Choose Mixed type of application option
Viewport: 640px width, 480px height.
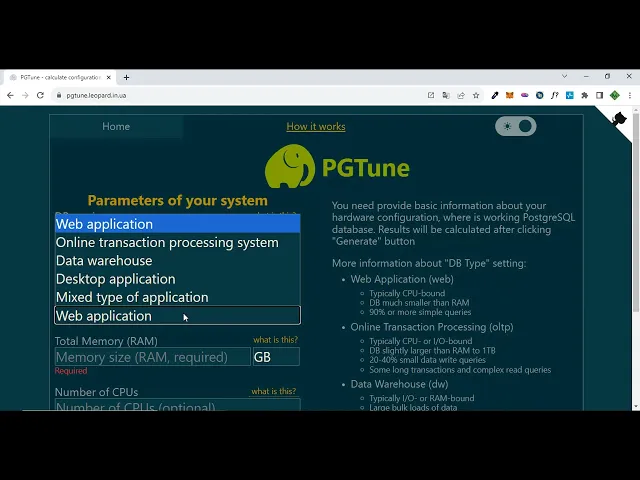tap(178, 298)
